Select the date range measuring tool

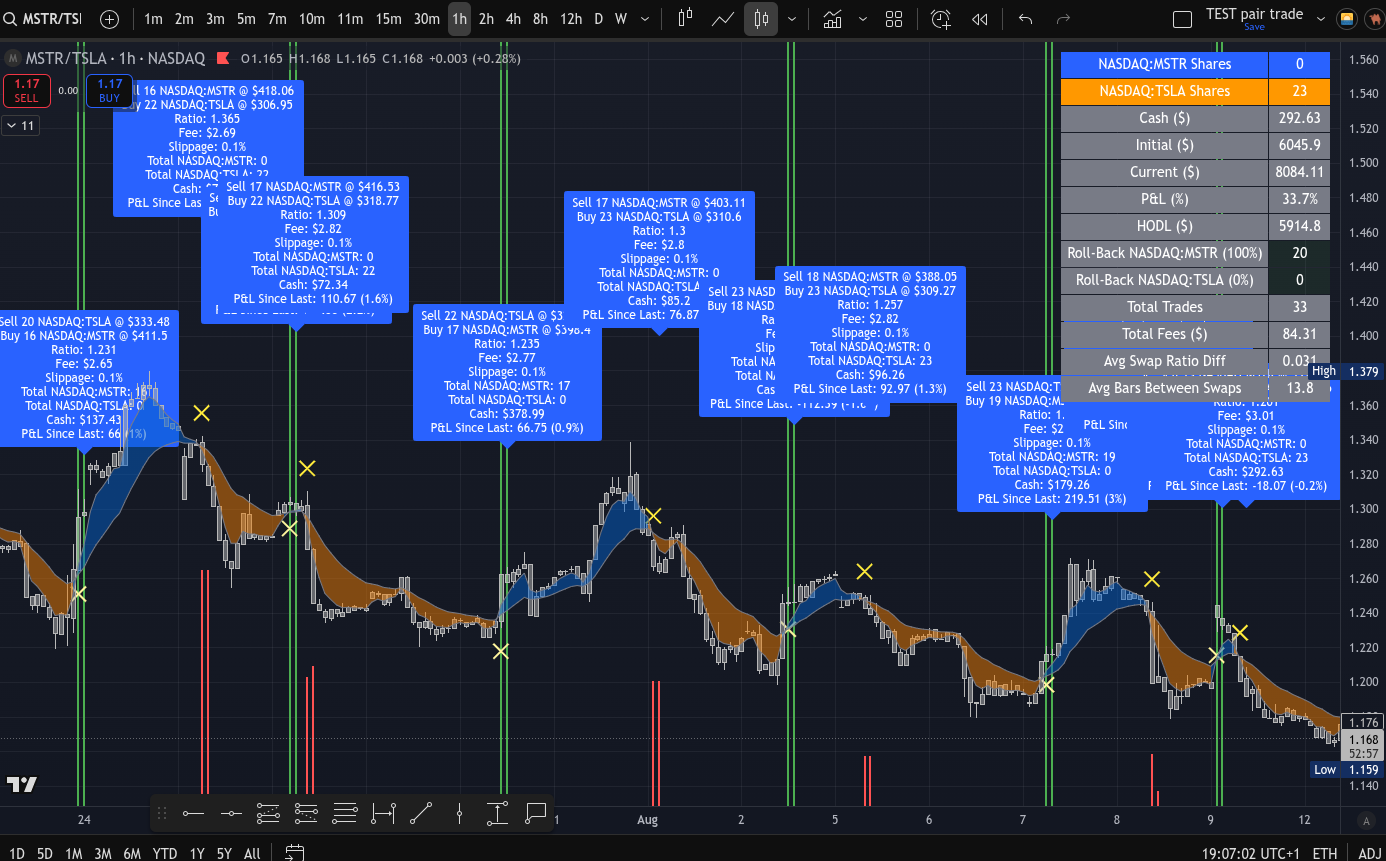[383, 813]
